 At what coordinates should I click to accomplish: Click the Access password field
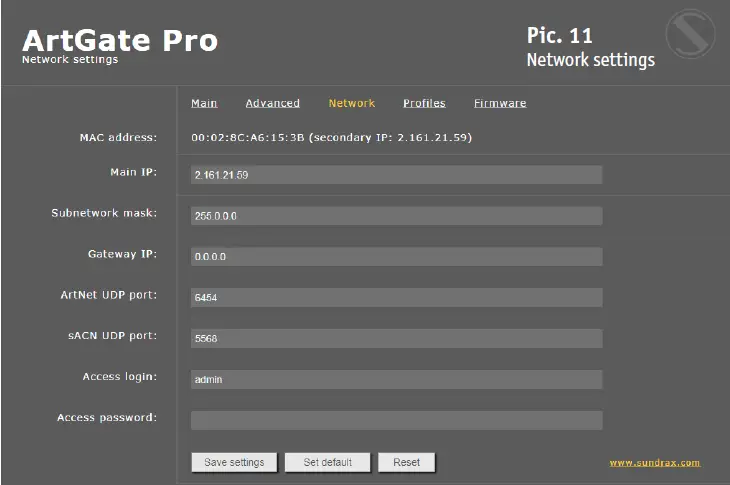397,420
